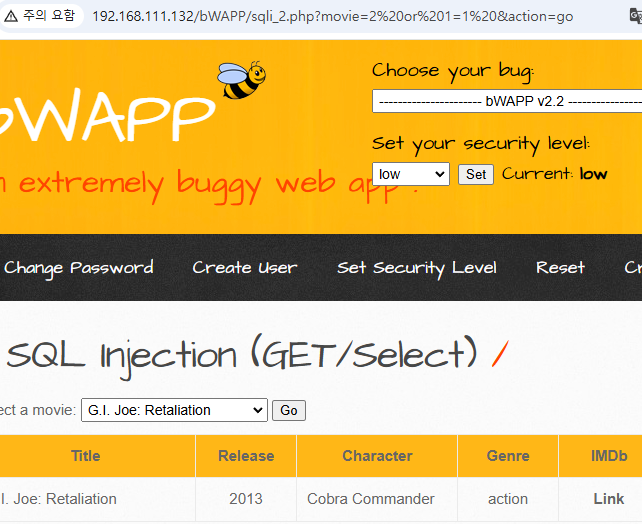642x524 pixels.
Task: Click the Reset menu item
Action: (x=561, y=268)
